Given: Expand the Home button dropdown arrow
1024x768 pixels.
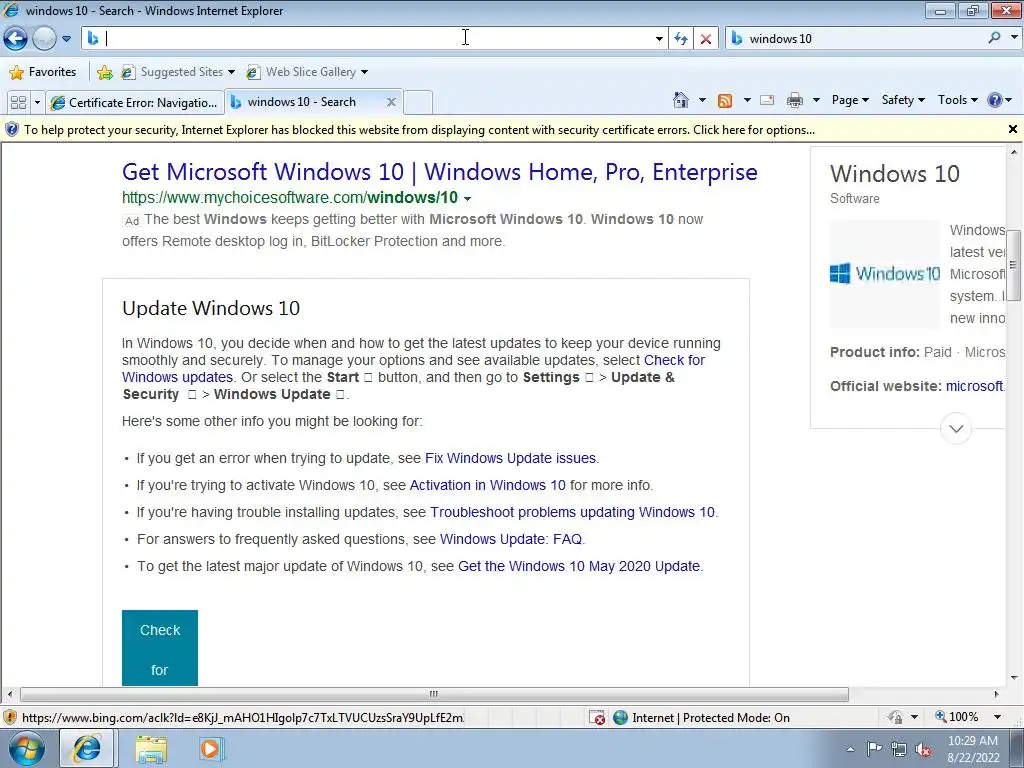Looking at the screenshot, I should pyautogui.click(x=702, y=100).
